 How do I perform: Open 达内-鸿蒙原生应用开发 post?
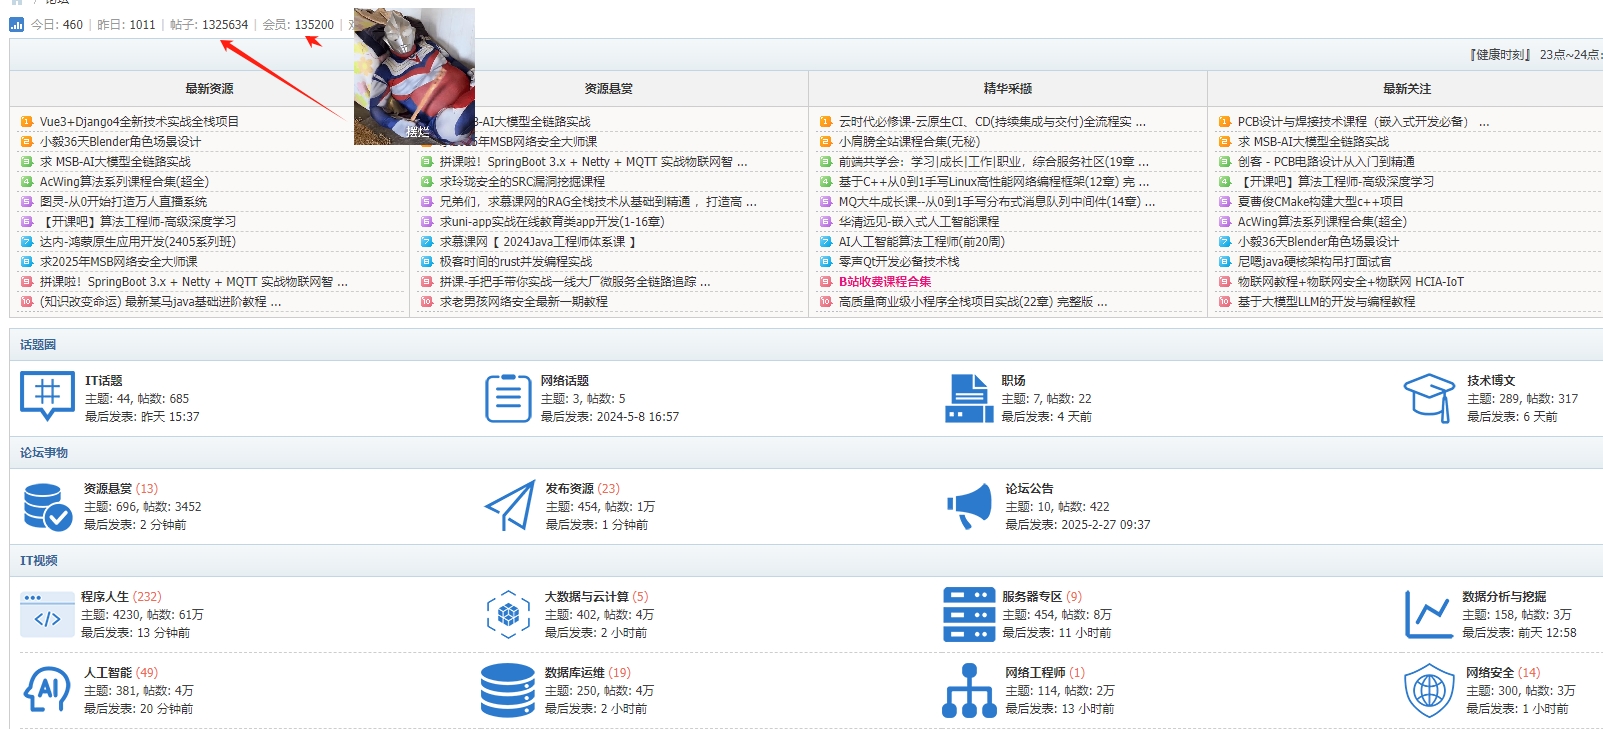coord(138,241)
